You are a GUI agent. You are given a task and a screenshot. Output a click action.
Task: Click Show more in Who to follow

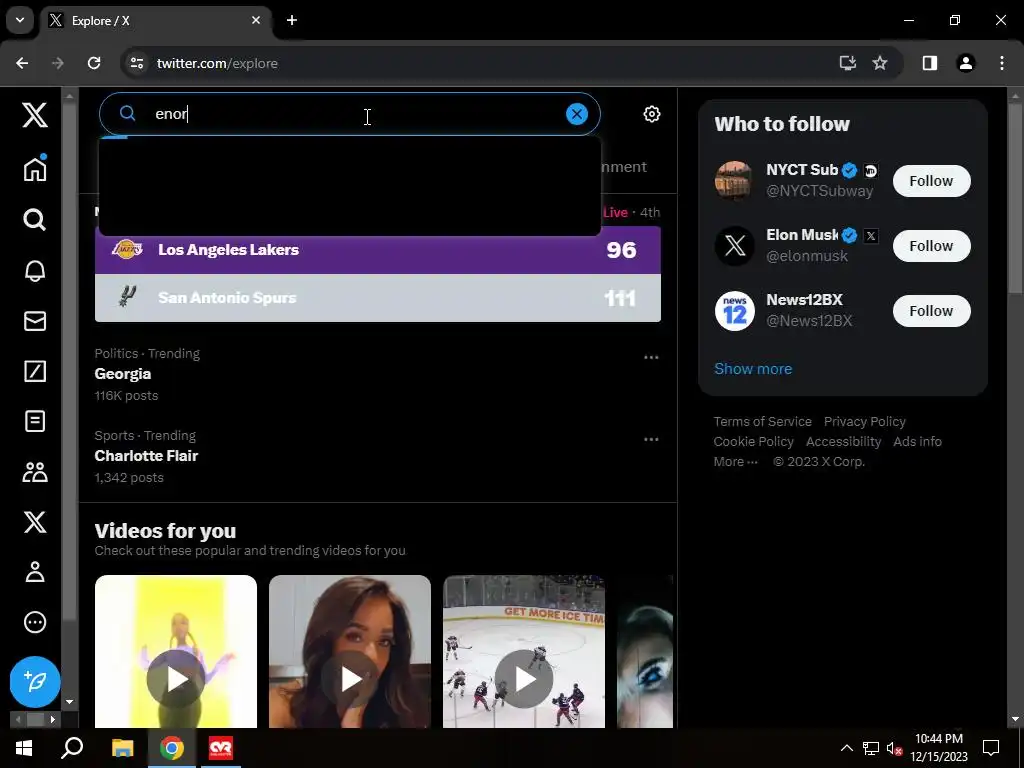(753, 368)
